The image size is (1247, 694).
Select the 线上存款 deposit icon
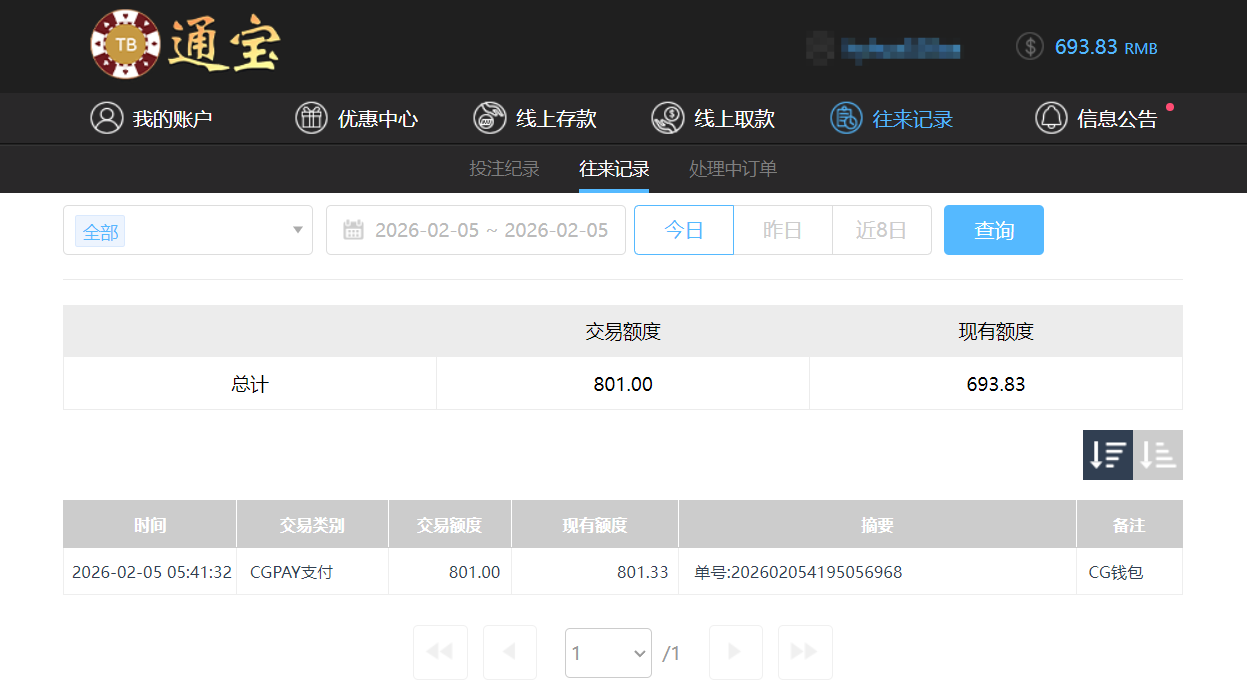pyautogui.click(x=489, y=117)
